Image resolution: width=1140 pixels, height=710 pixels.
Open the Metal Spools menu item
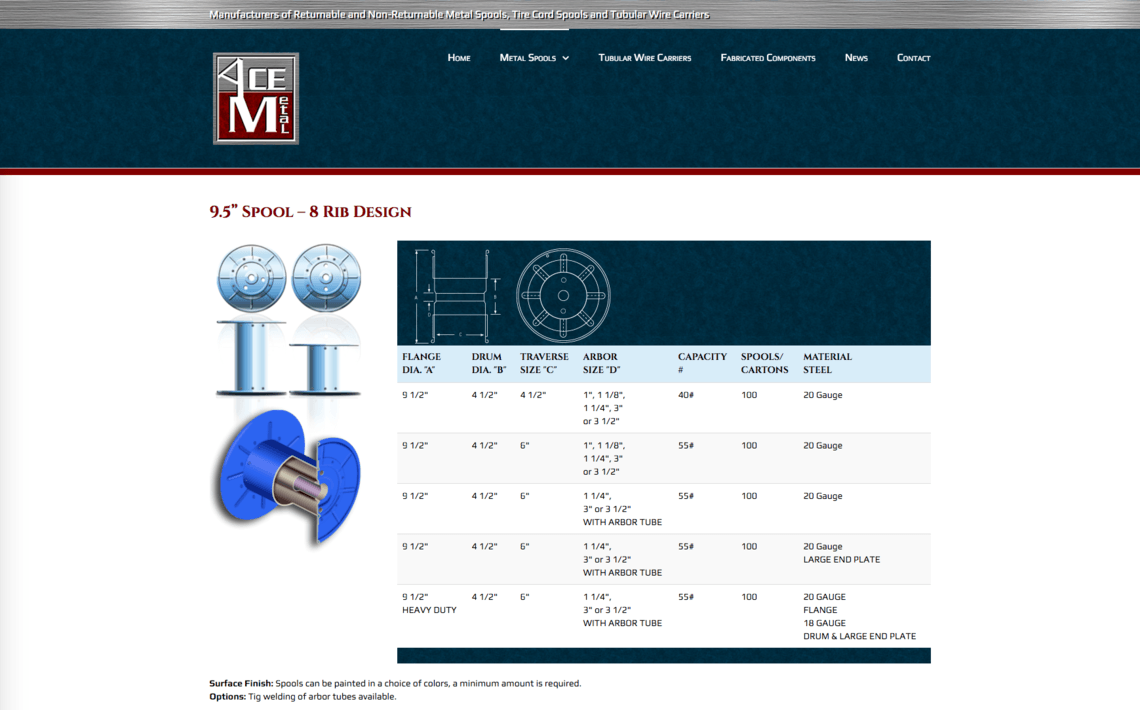pyautogui.click(x=527, y=58)
